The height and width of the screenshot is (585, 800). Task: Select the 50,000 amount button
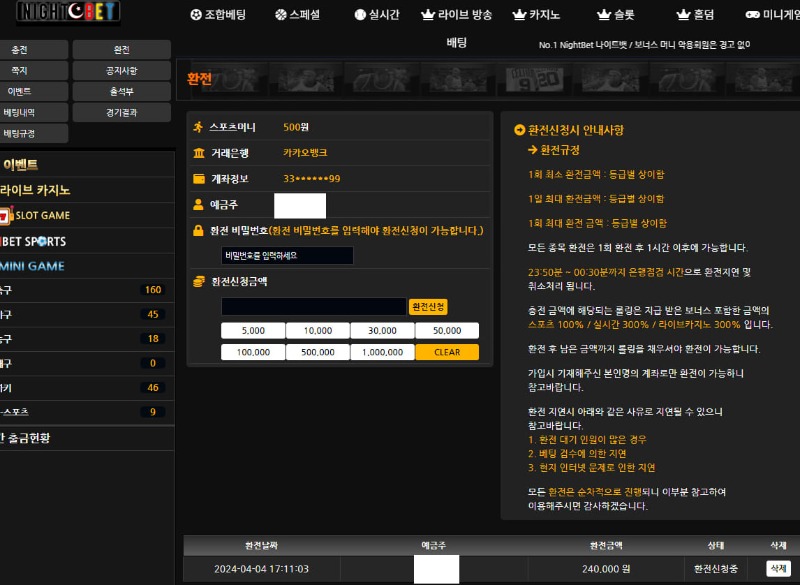click(447, 330)
